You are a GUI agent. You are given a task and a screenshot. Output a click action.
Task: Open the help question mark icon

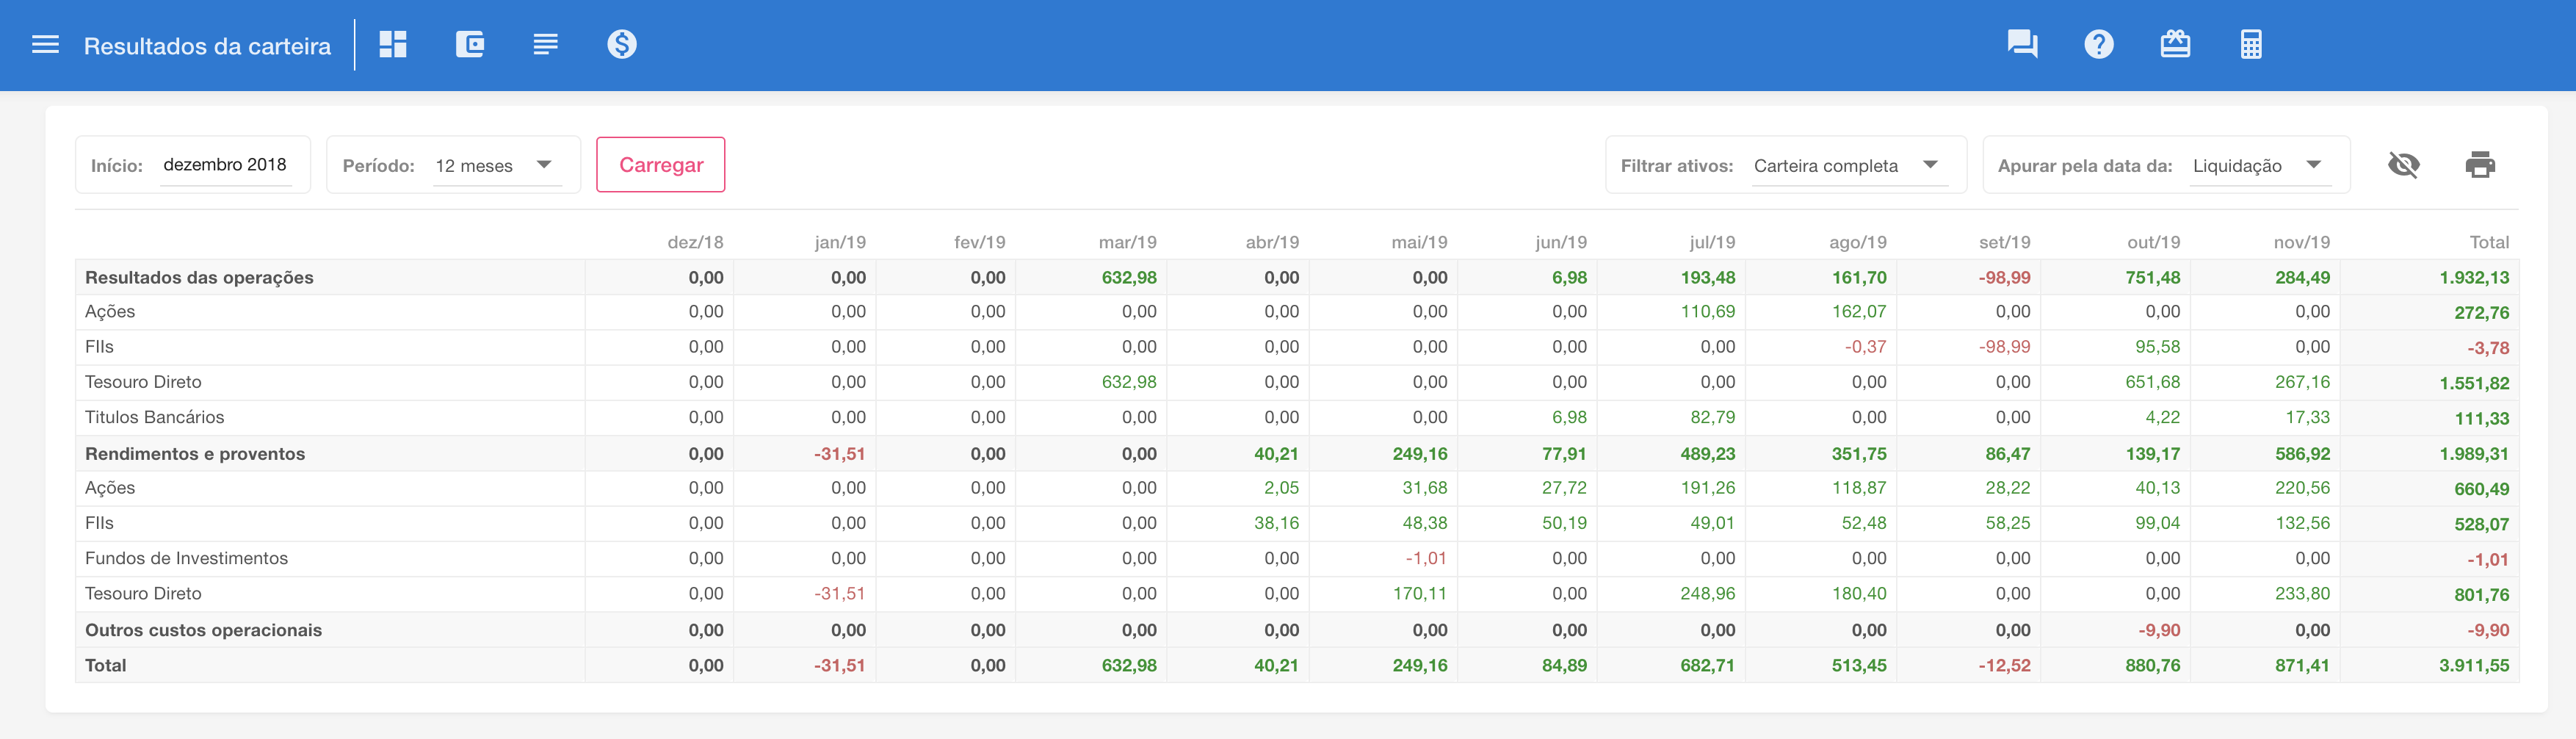pyautogui.click(x=2098, y=45)
